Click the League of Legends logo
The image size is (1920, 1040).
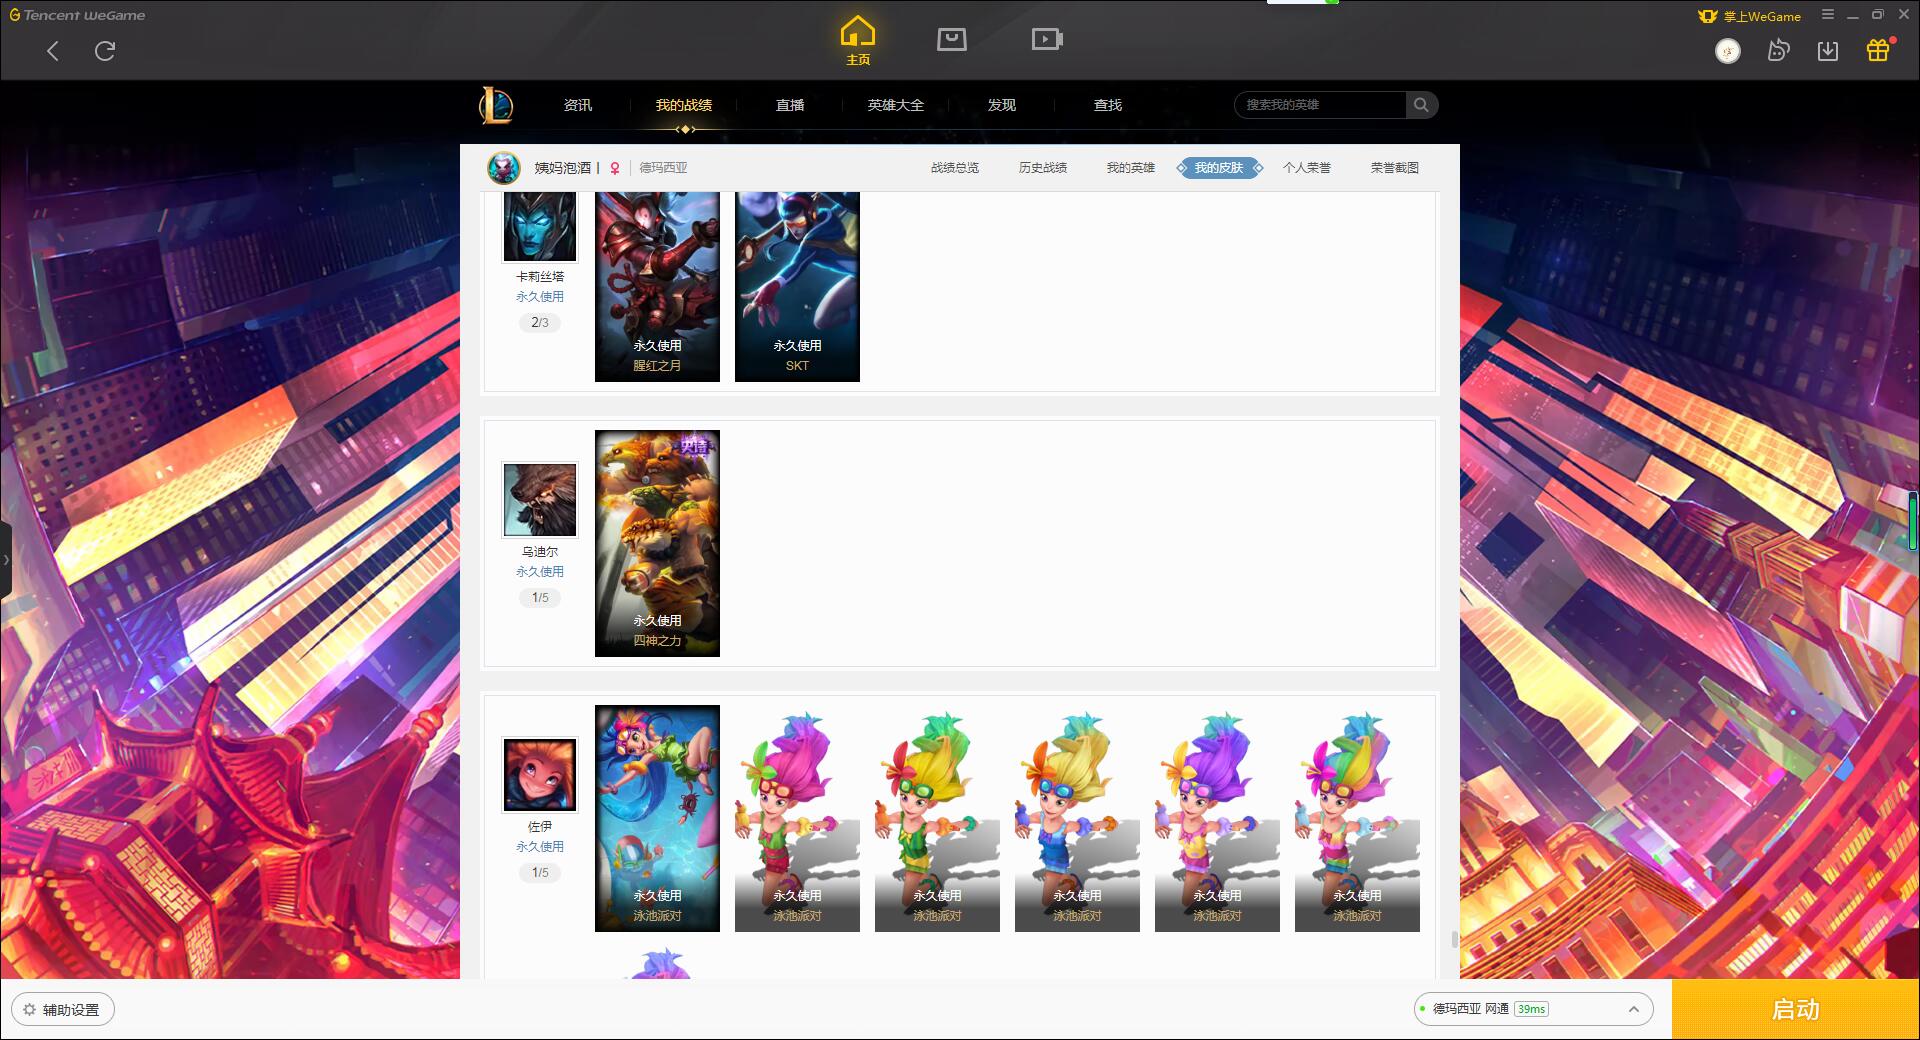[496, 105]
